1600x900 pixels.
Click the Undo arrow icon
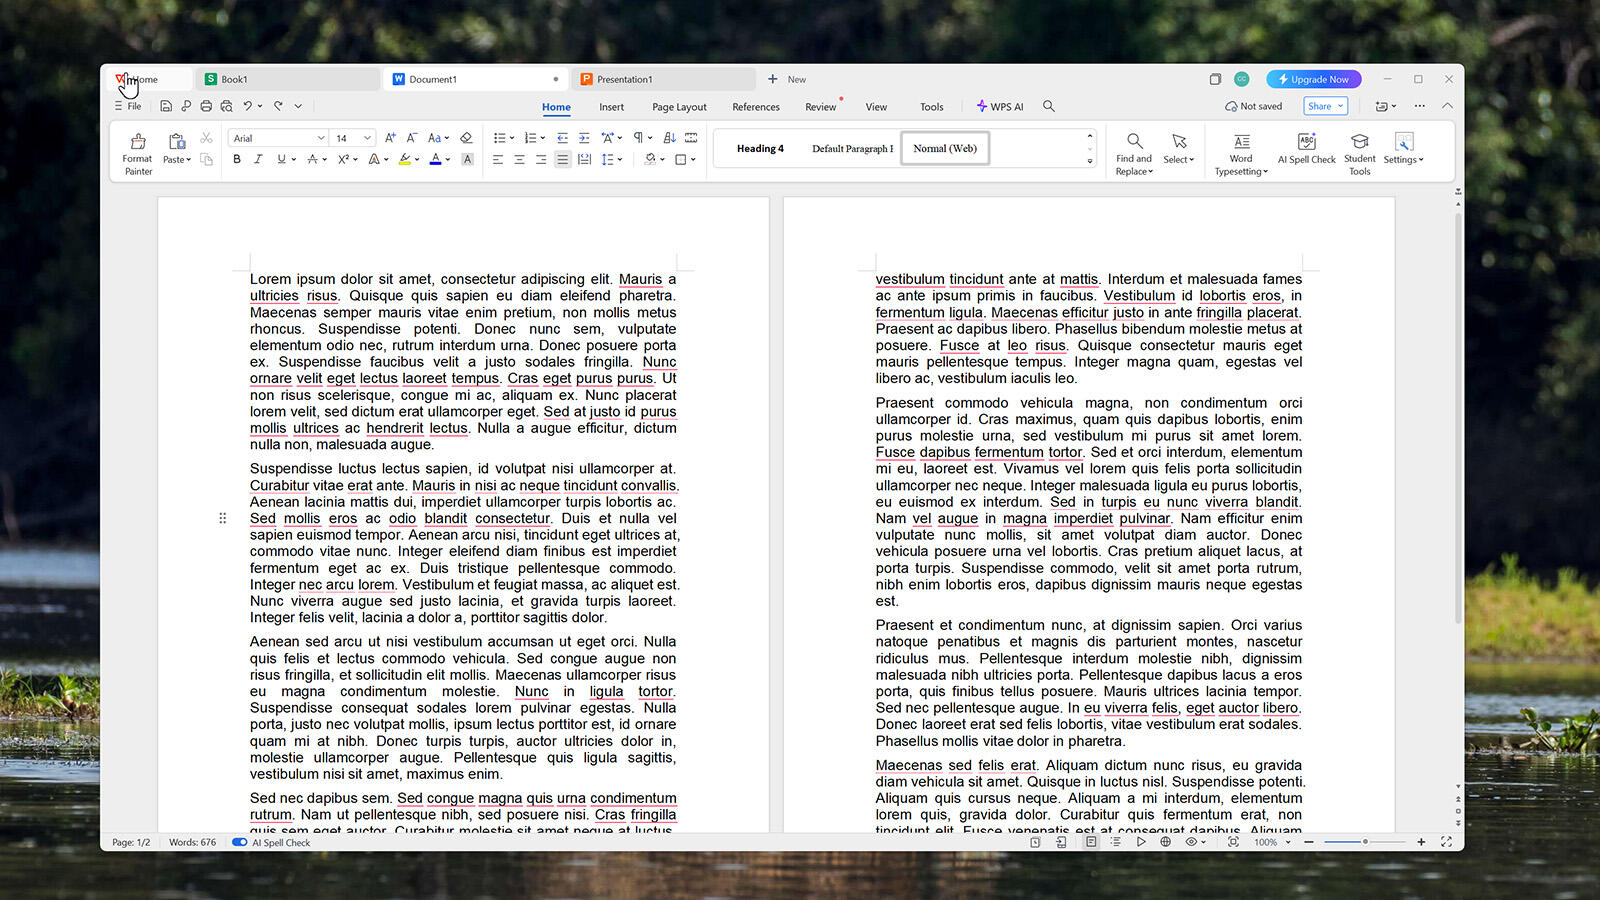coord(248,106)
